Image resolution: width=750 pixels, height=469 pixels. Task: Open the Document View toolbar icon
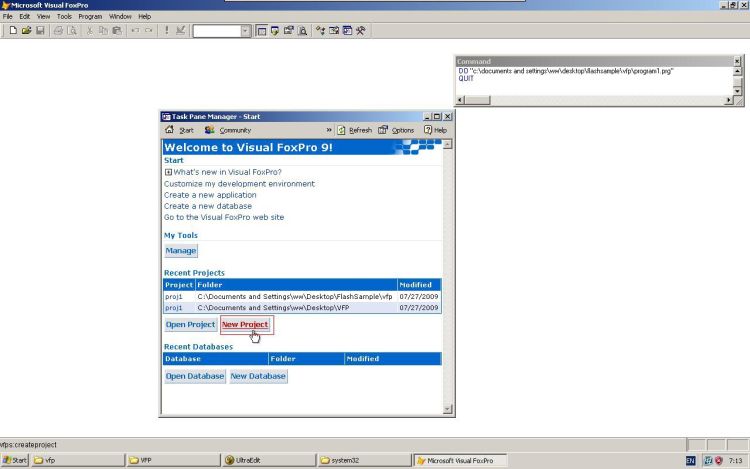tap(302, 31)
